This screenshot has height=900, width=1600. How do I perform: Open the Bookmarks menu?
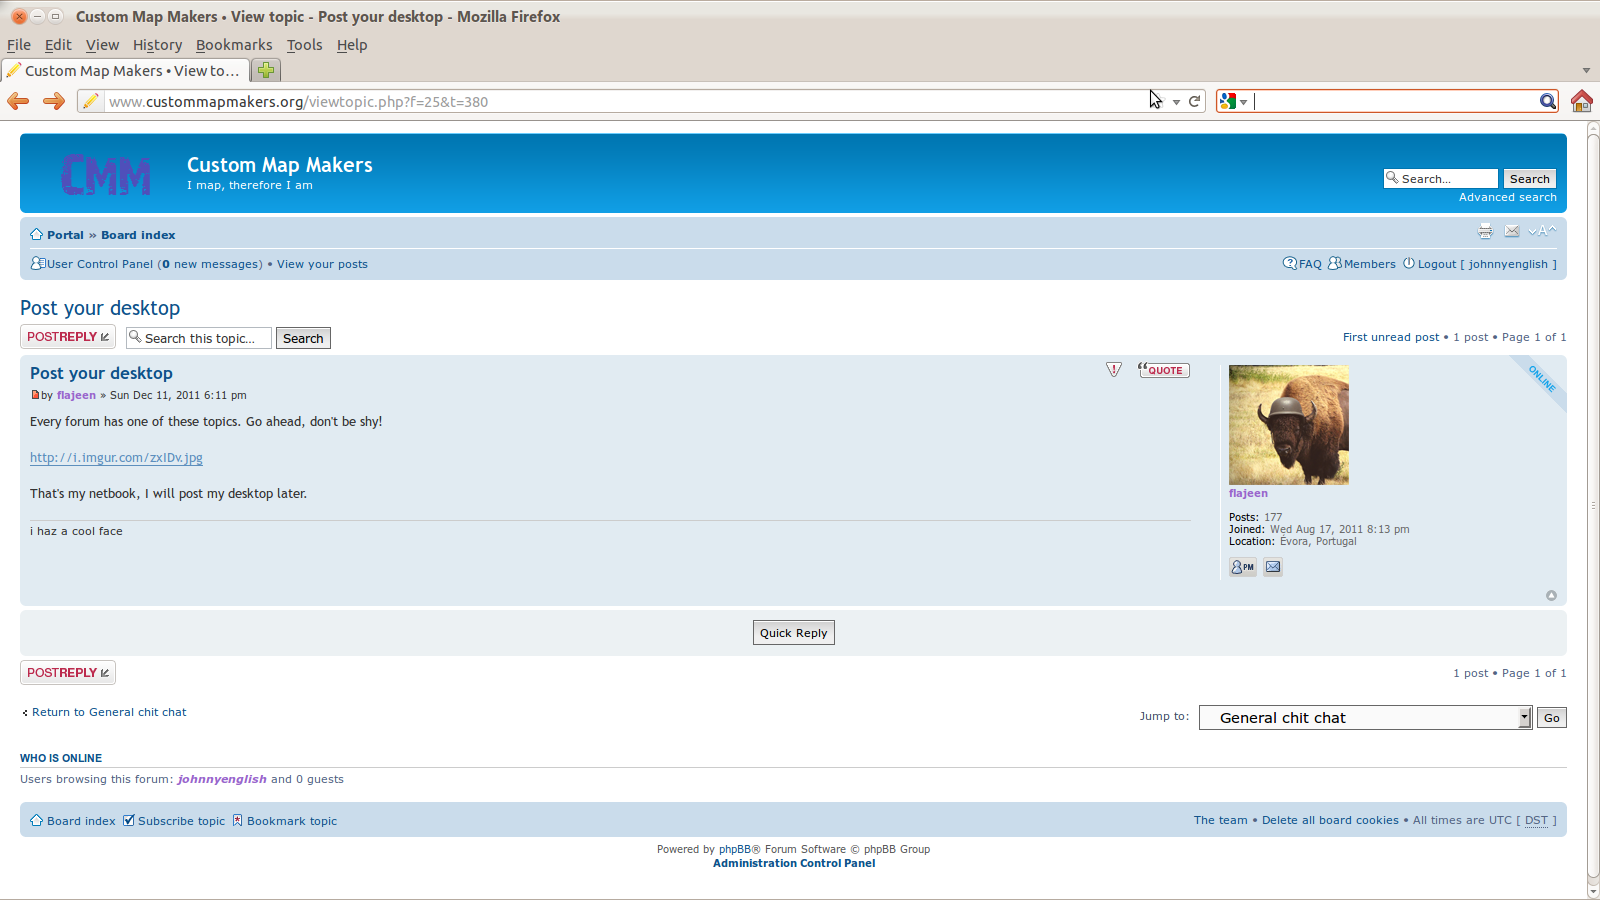coord(234,45)
